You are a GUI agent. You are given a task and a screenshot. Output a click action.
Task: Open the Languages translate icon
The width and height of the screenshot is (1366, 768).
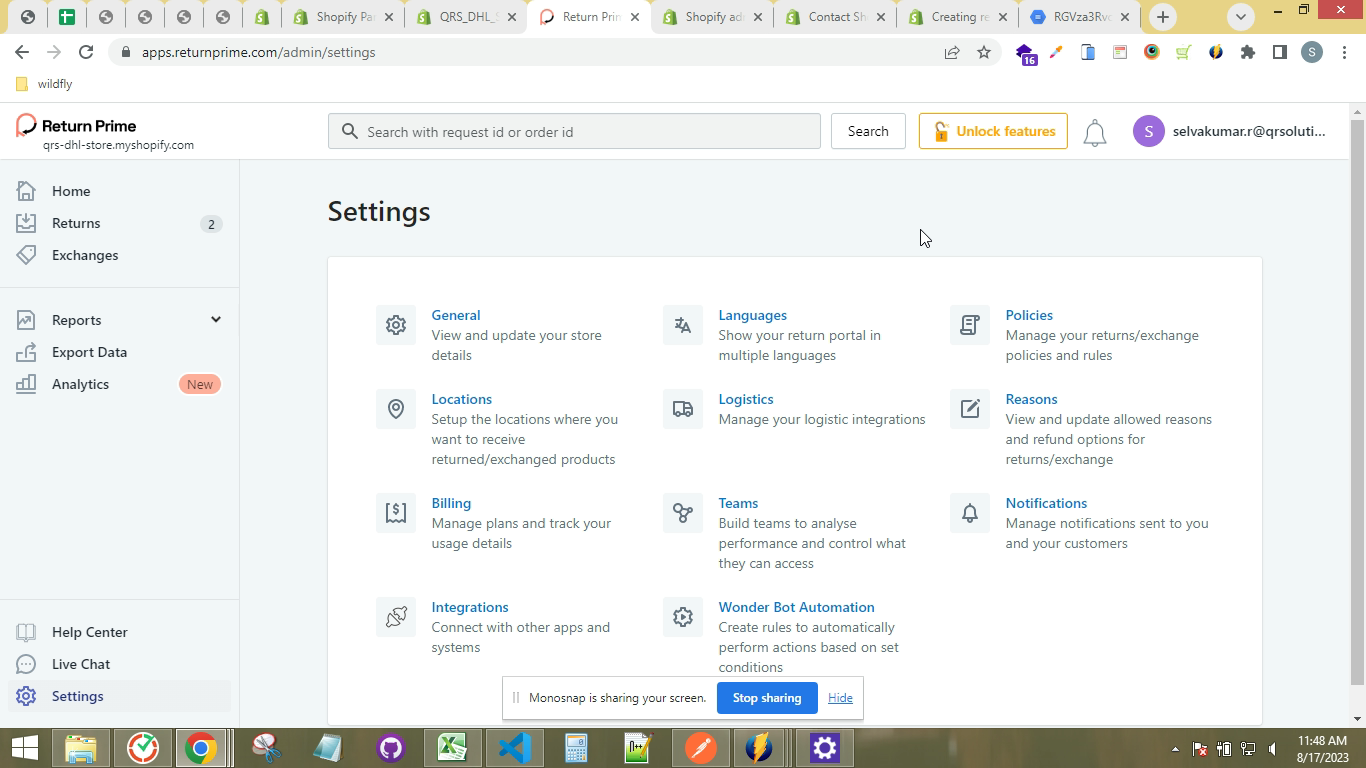[x=683, y=325]
